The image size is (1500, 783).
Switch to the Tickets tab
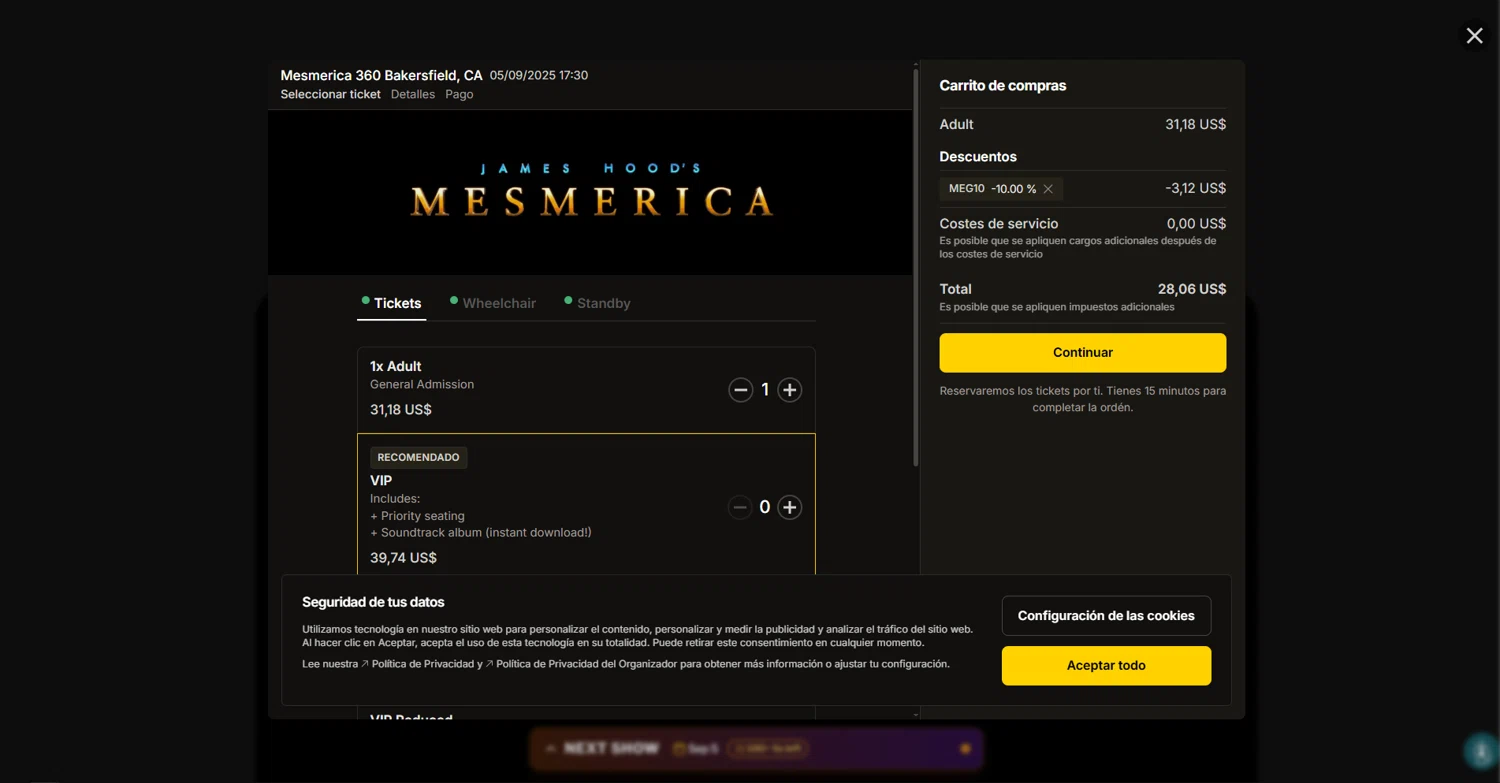point(391,303)
